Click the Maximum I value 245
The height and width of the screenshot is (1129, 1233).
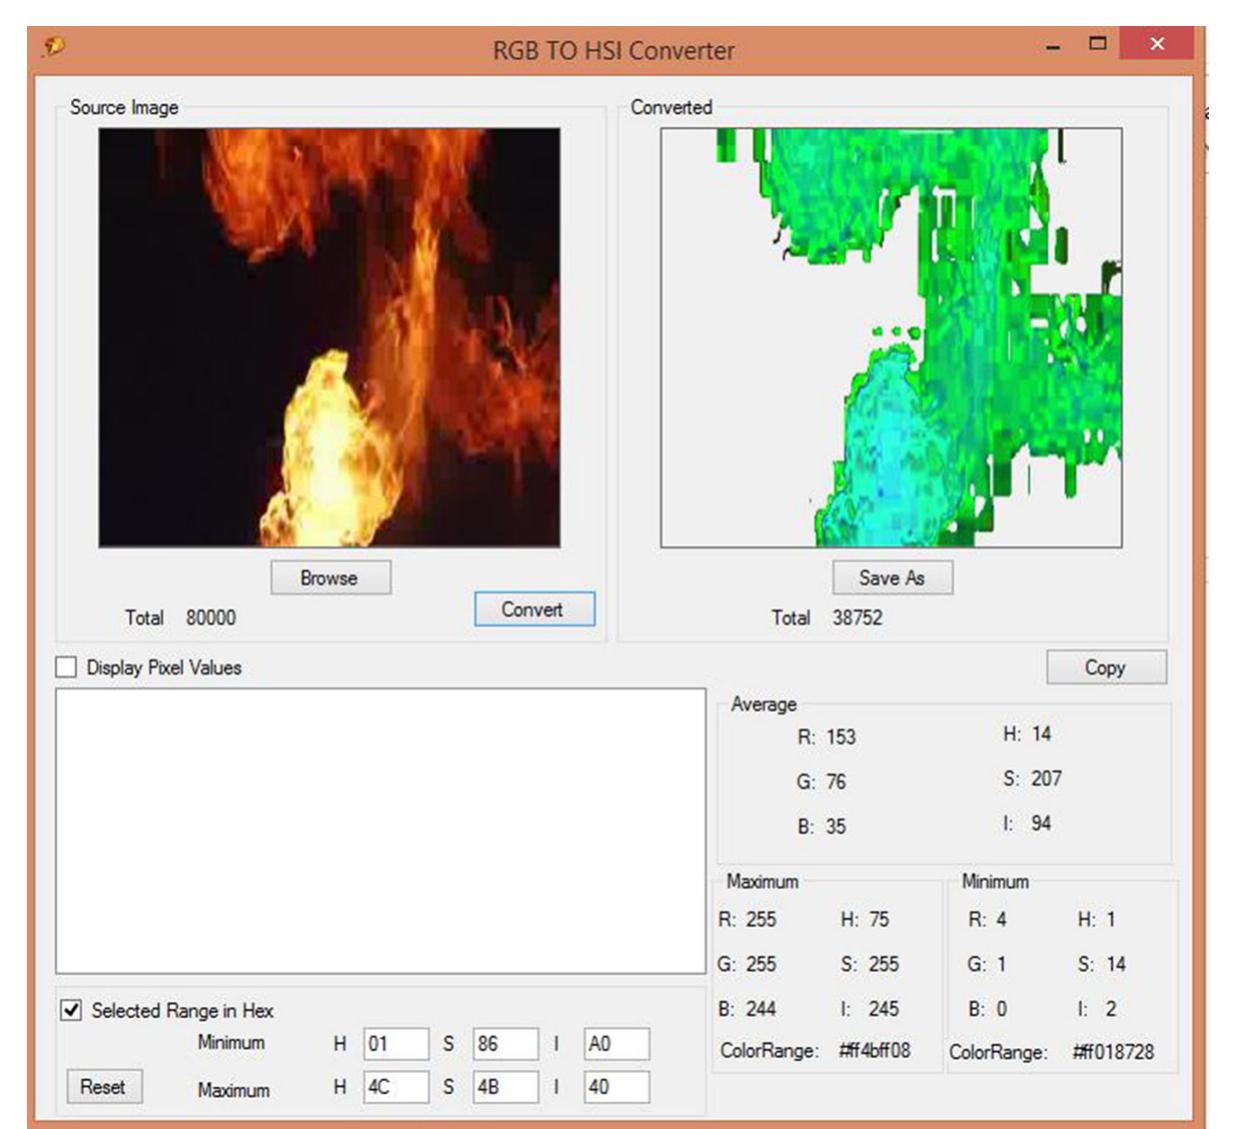(884, 1009)
